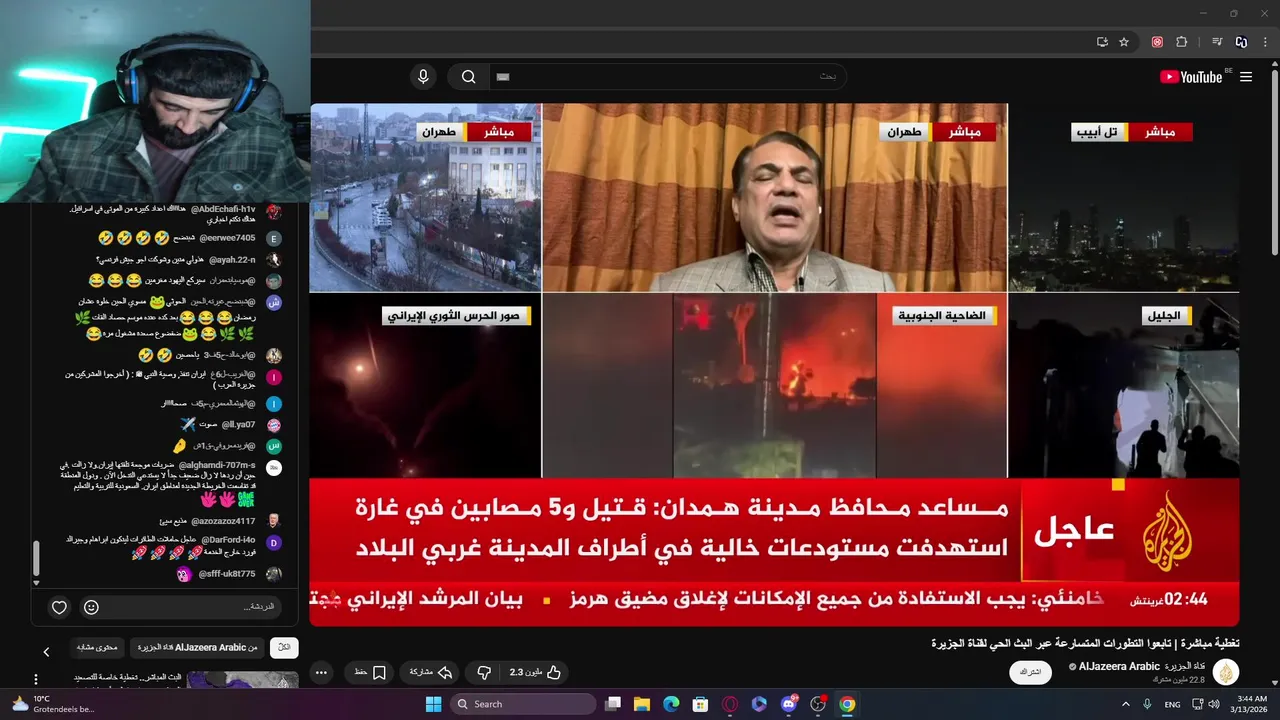Select the 'All' filter chip
Viewport: 1280px width, 720px height.
point(284,647)
